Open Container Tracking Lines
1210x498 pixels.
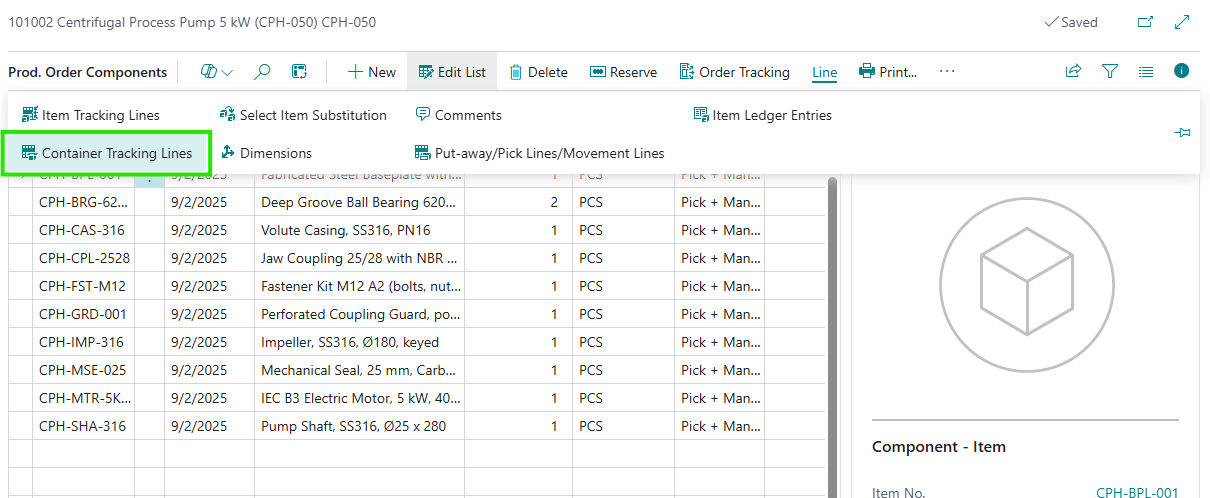point(107,153)
